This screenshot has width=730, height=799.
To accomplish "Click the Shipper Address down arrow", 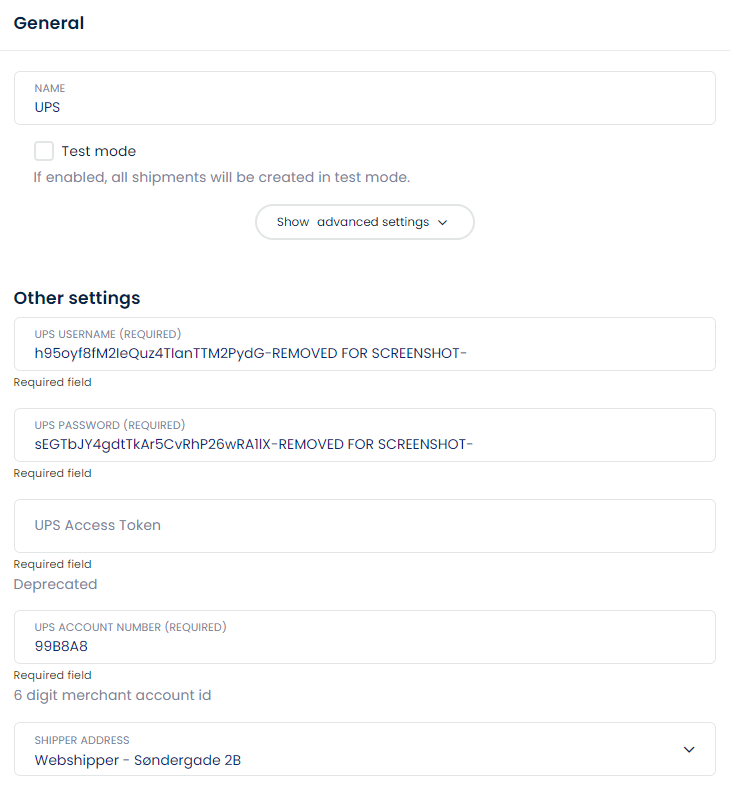I will coord(689,750).
